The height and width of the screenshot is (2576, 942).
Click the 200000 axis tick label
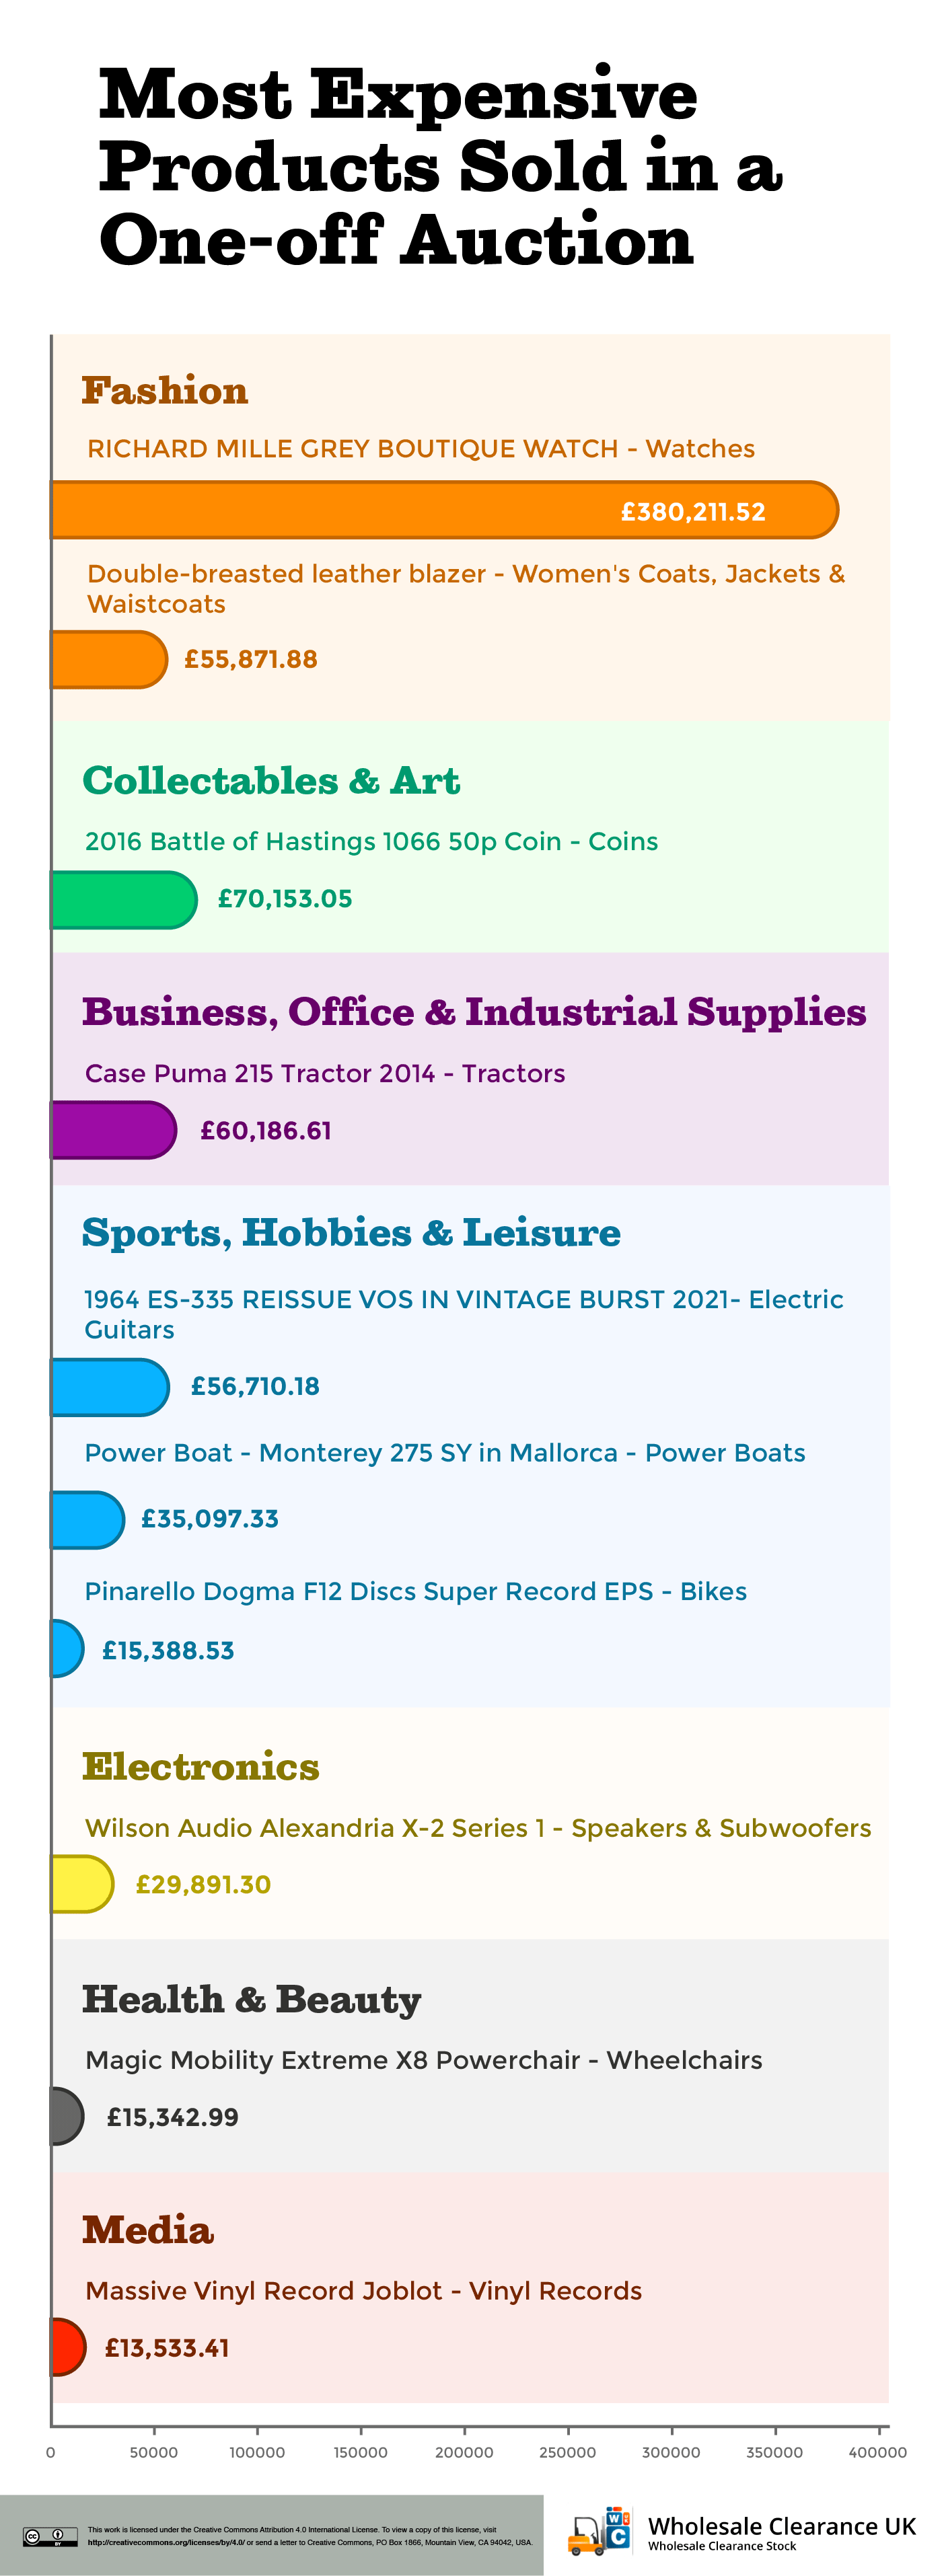pyautogui.click(x=464, y=2452)
